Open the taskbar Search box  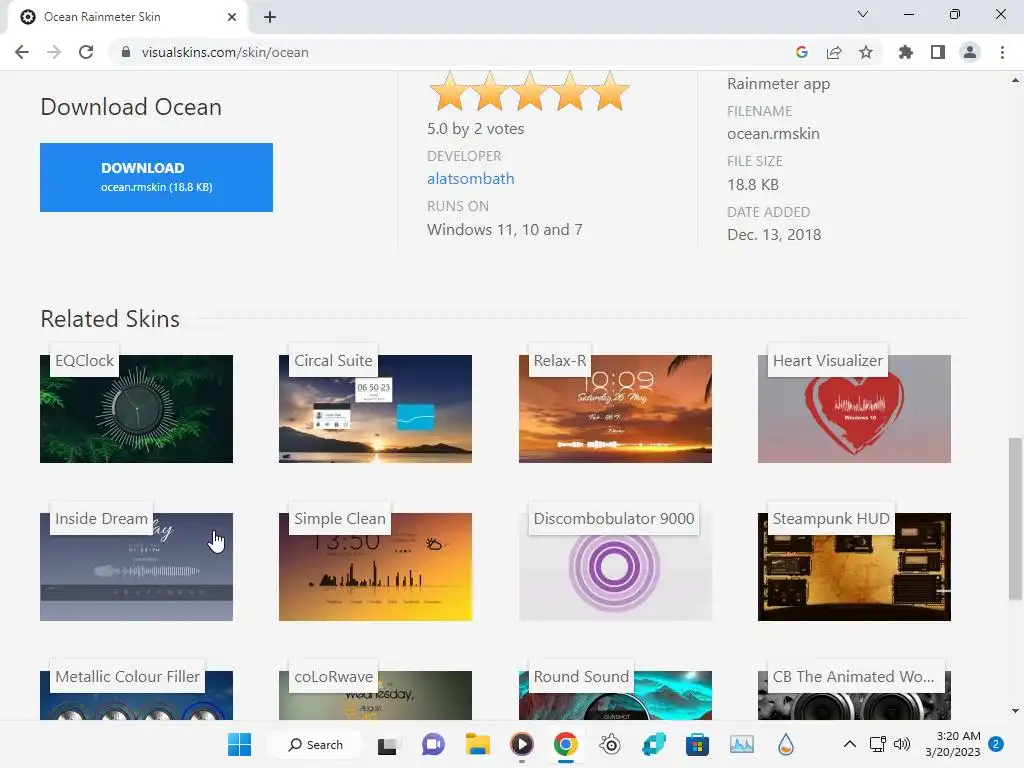(x=315, y=744)
